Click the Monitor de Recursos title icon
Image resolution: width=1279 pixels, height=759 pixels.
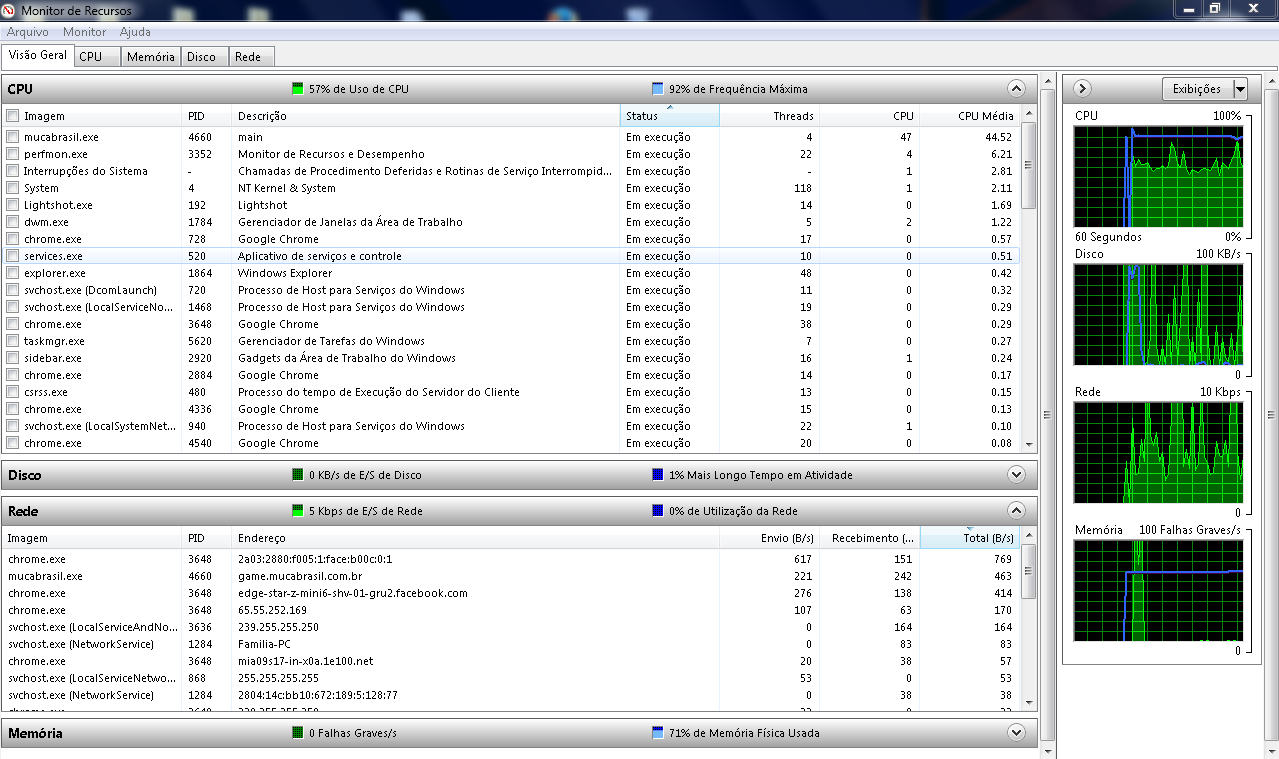[x=9, y=9]
